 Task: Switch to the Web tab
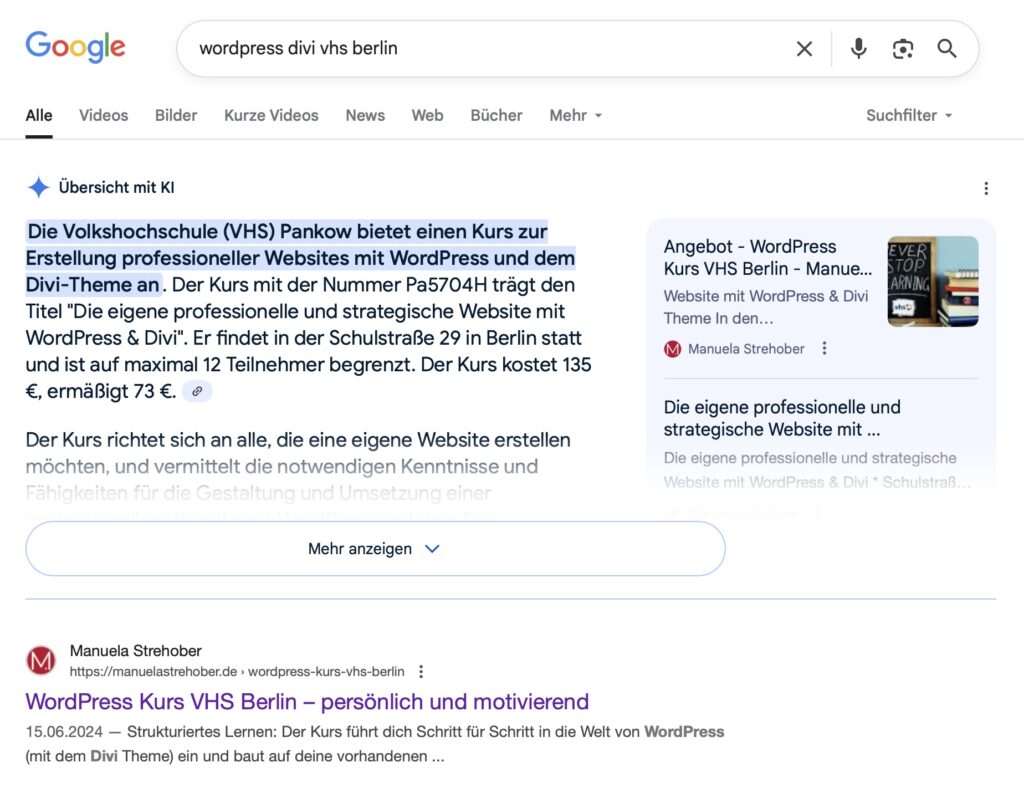(x=427, y=116)
